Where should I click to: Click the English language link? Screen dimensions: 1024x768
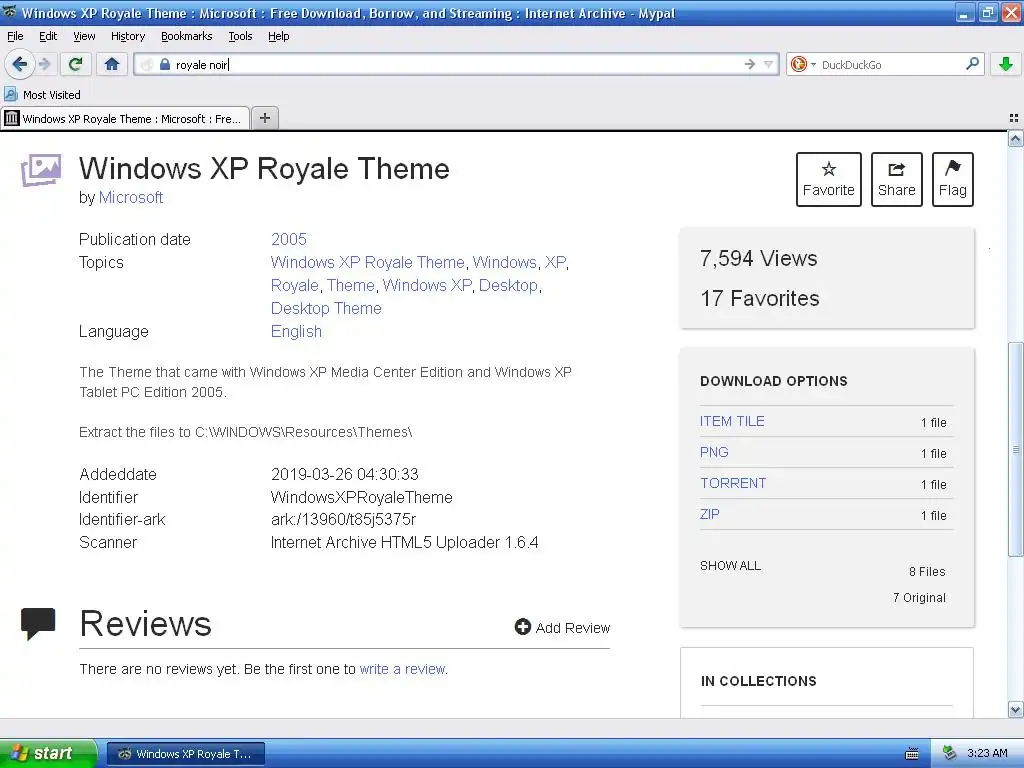(296, 331)
